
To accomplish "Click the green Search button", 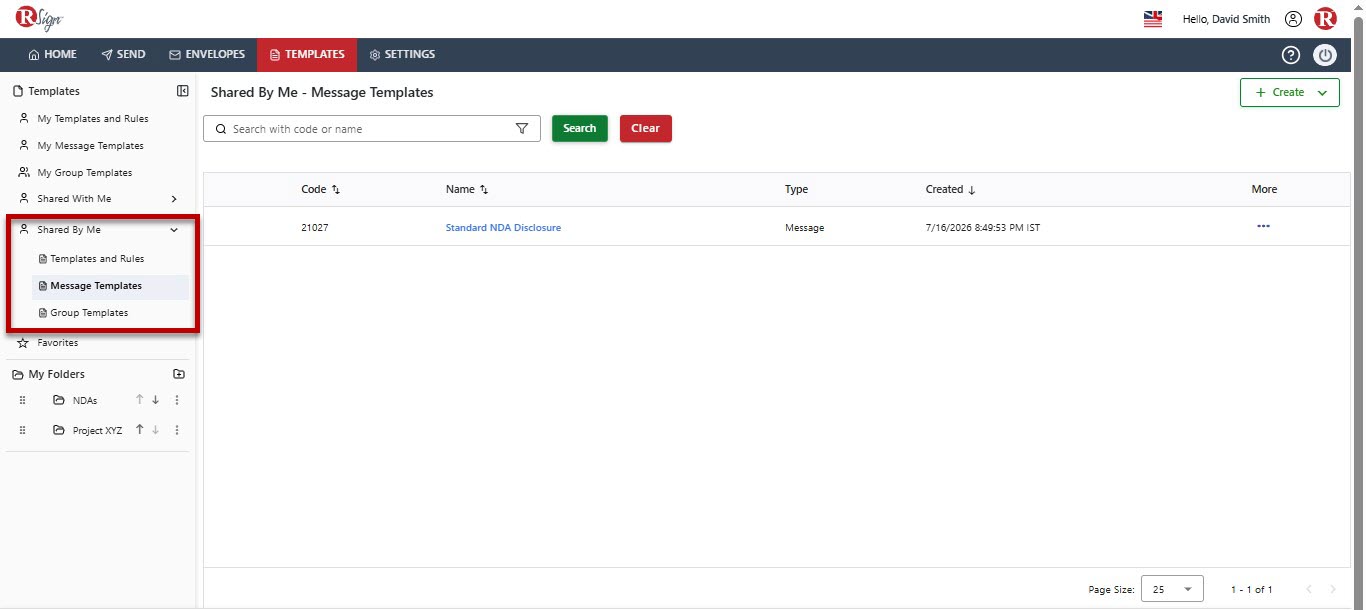I will tap(580, 128).
